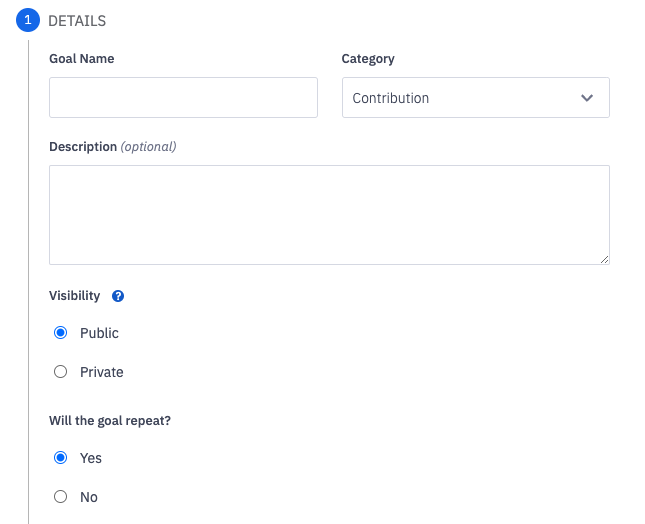Click the Category label text

coord(368,59)
